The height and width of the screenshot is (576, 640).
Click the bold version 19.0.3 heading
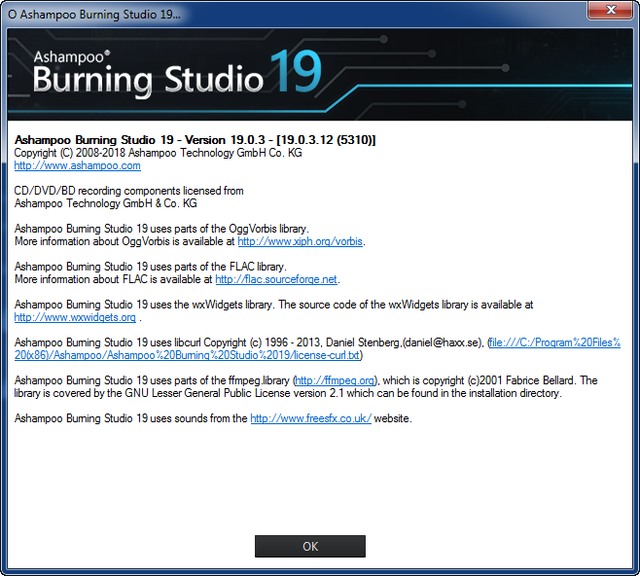[195, 139]
